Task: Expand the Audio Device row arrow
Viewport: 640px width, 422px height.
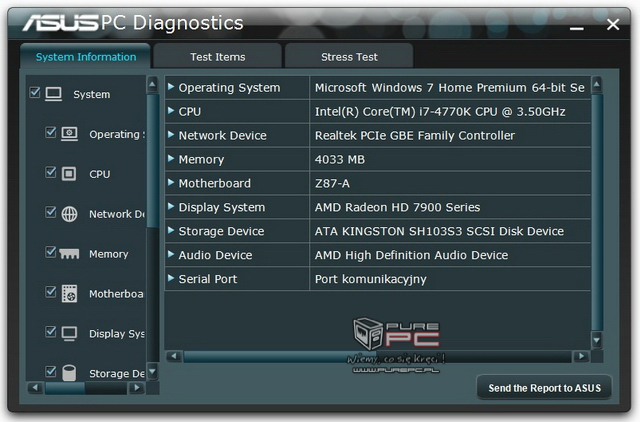Action: (171, 254)
